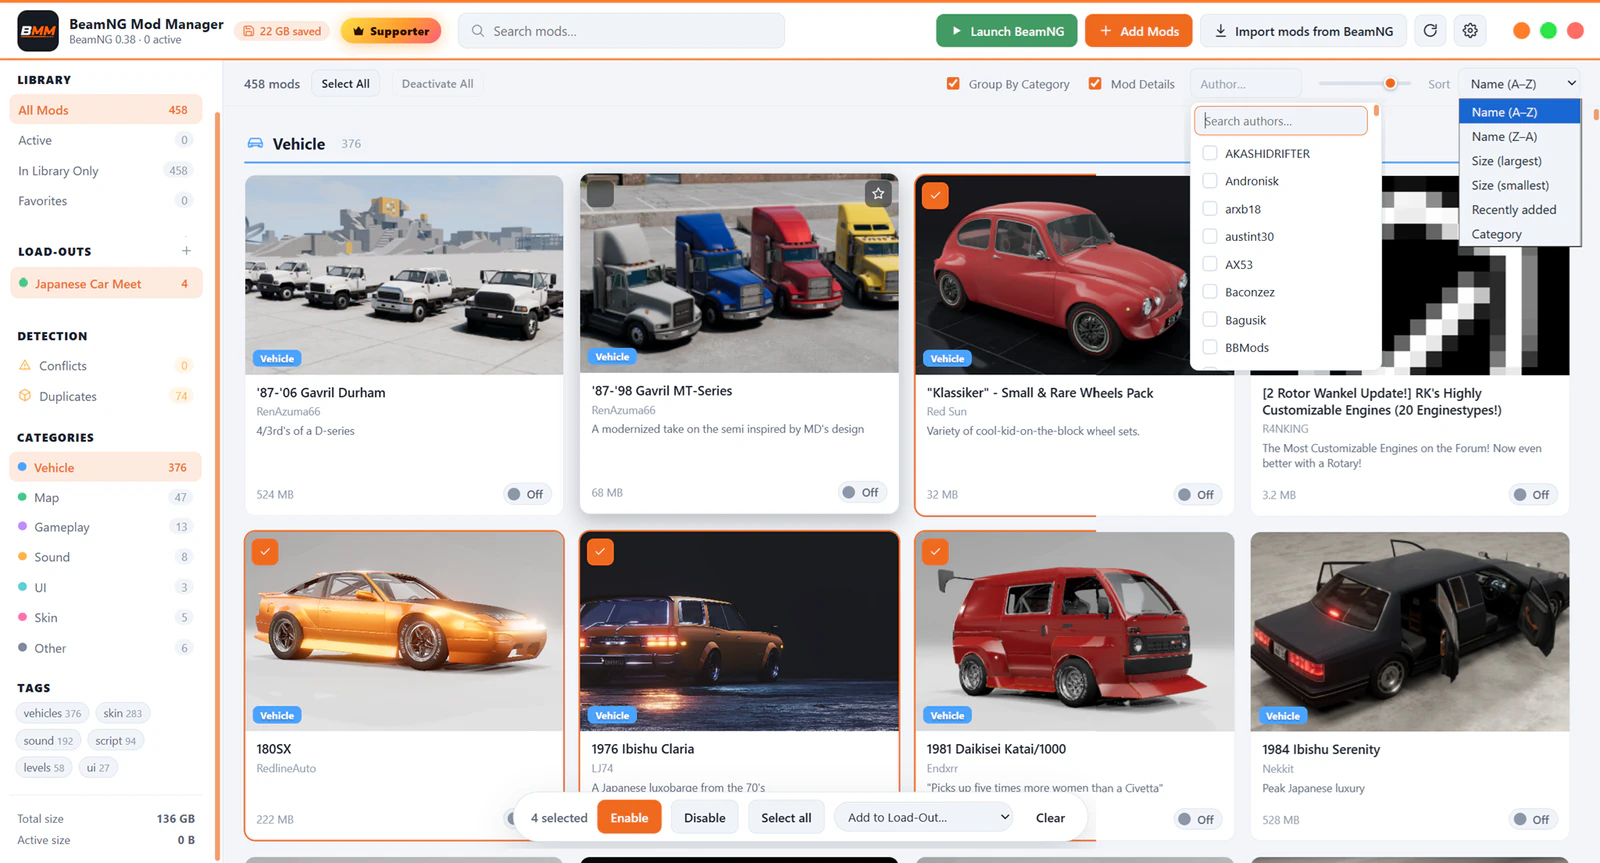Filter by the Map category

click(106, 497)
